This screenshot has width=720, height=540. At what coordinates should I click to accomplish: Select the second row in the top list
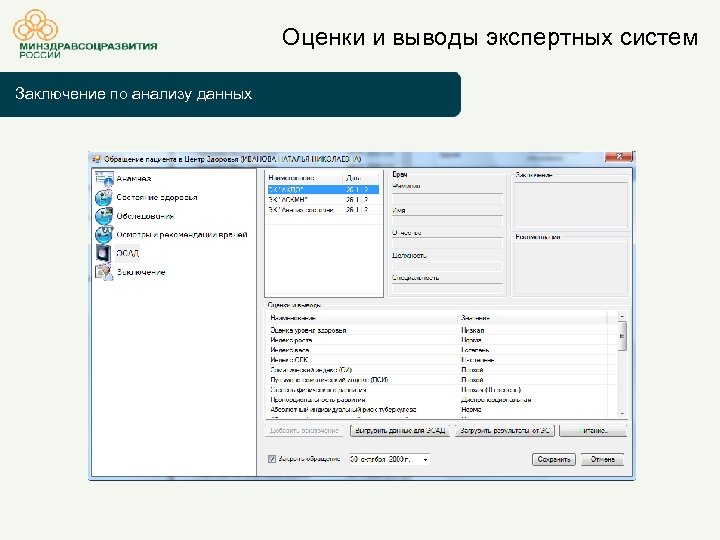point(323,199)
